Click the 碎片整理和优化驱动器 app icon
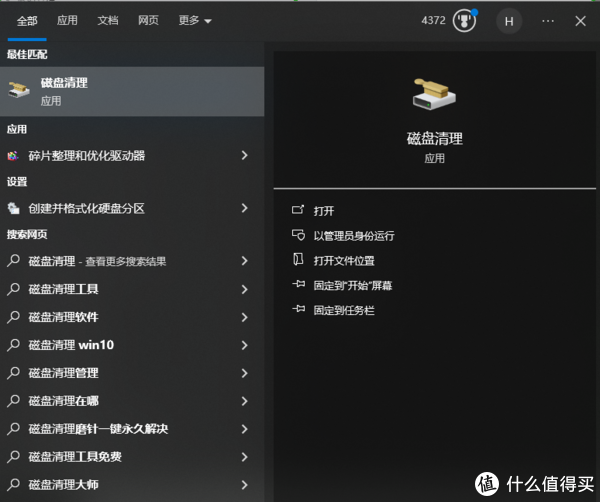600x502 pixels. click(x=14, y=156)
